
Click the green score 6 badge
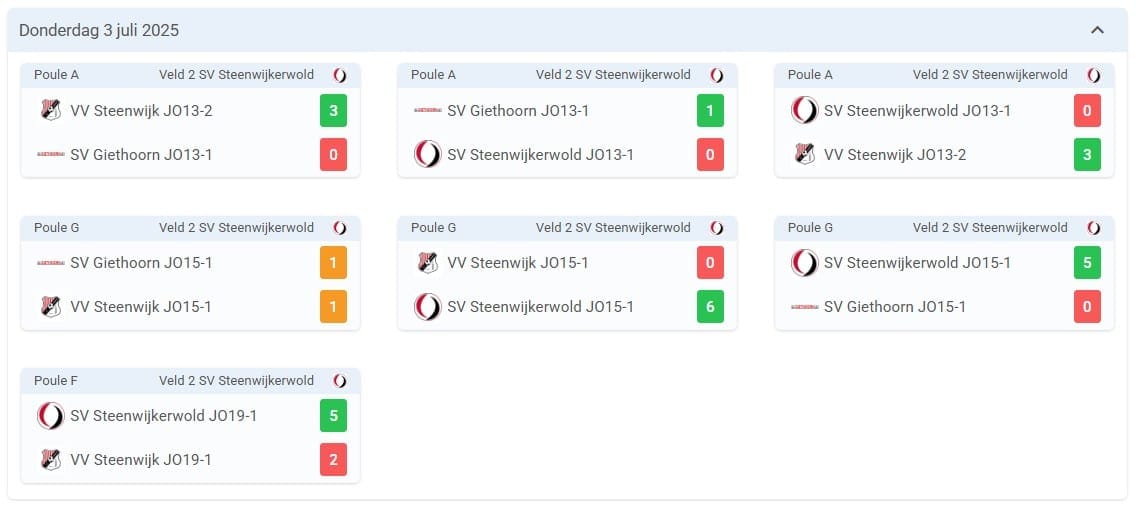click(710, 307)
